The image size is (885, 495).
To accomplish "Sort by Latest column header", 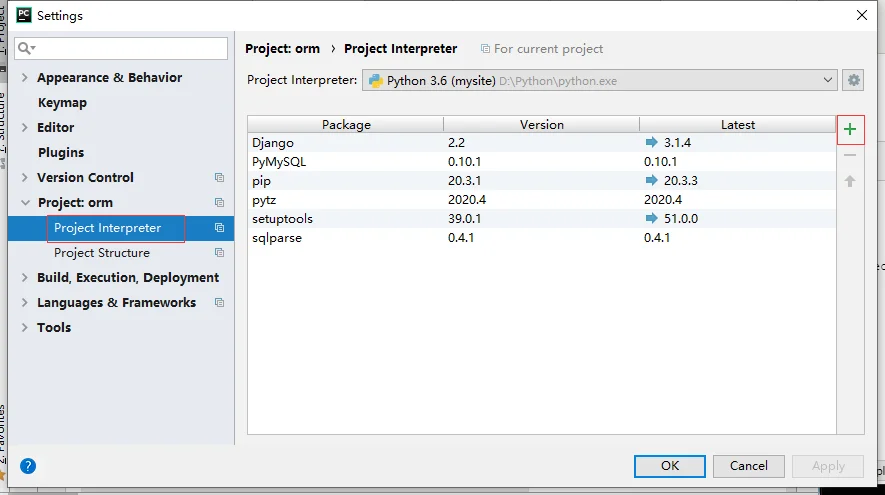I will 737,125.
